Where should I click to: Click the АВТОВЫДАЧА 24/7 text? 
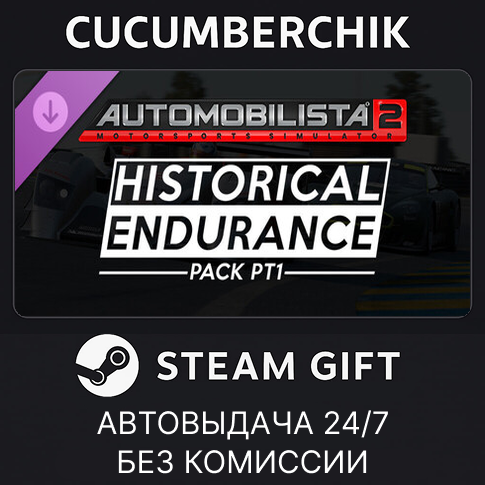click(243, 423)
